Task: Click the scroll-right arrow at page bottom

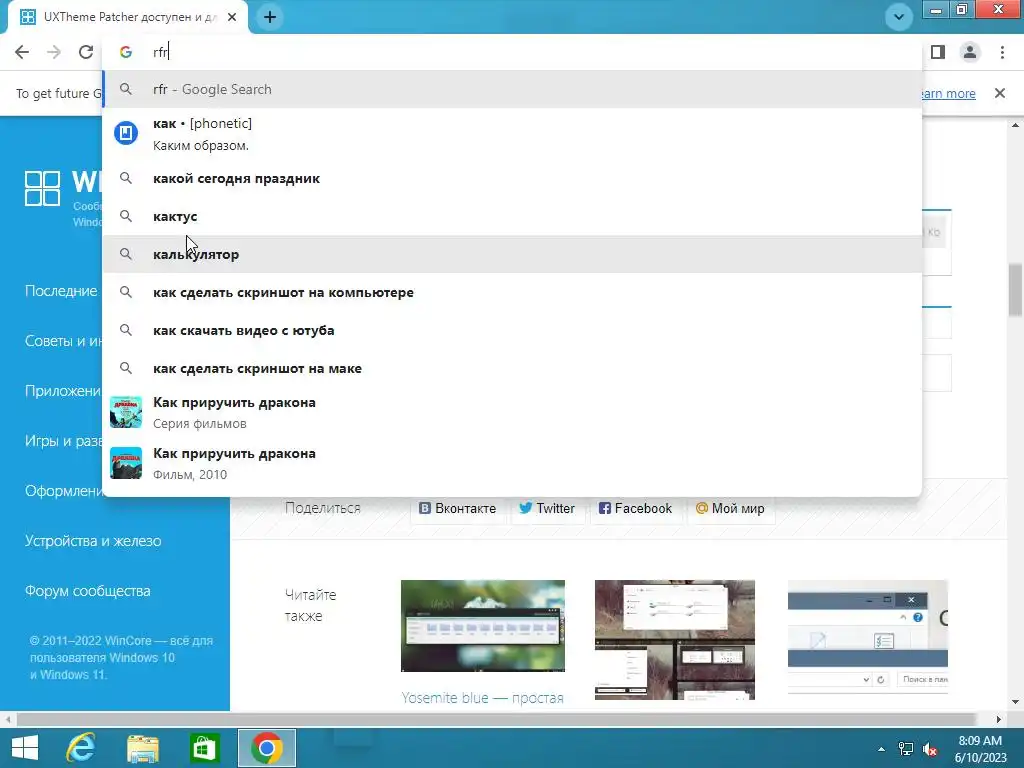Action: [x=999, y=719]
